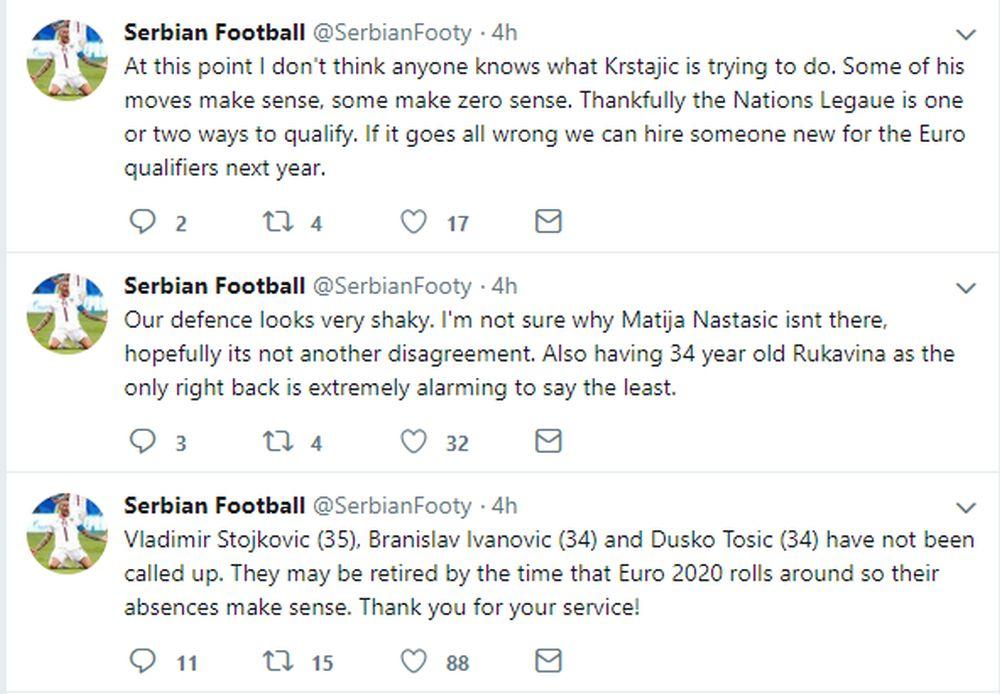This screenshot has height=694, width=1000.
Task: Like the 'Thank you for your service' tweet
Action: [413, 660]
